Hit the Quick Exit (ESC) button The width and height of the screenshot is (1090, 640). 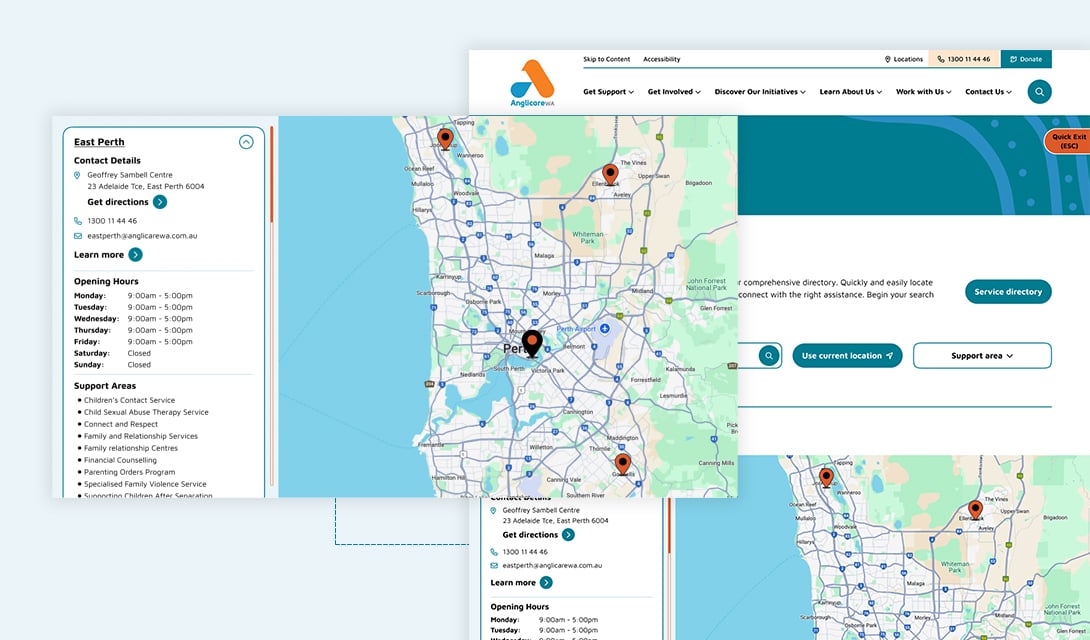[x=1068, y=142]
